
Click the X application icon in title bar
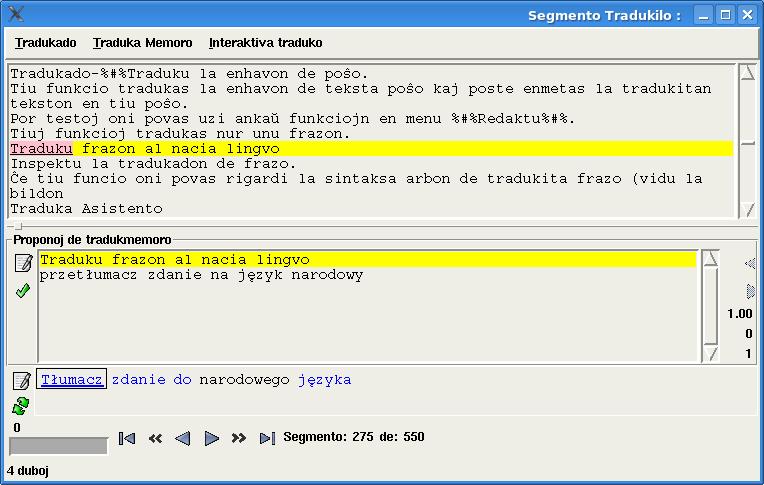tap(16, 14)
